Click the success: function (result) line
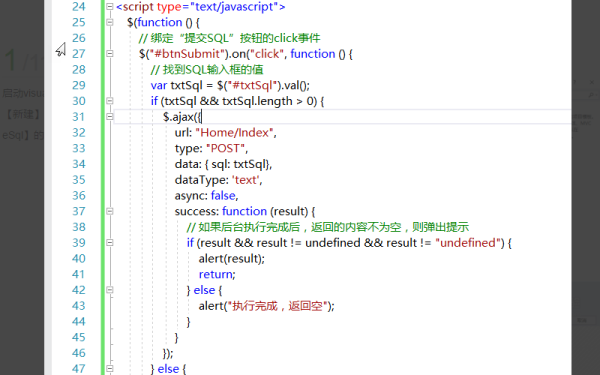 pos(245,211)
